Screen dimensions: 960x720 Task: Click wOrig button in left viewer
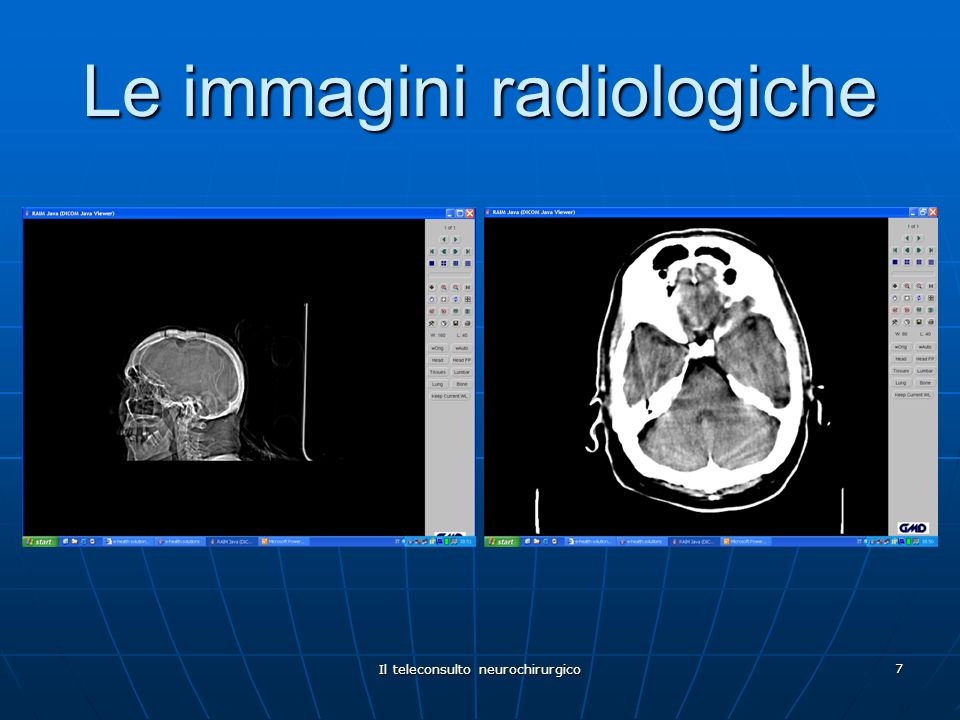pyautogui.click(x=438, y=348)
